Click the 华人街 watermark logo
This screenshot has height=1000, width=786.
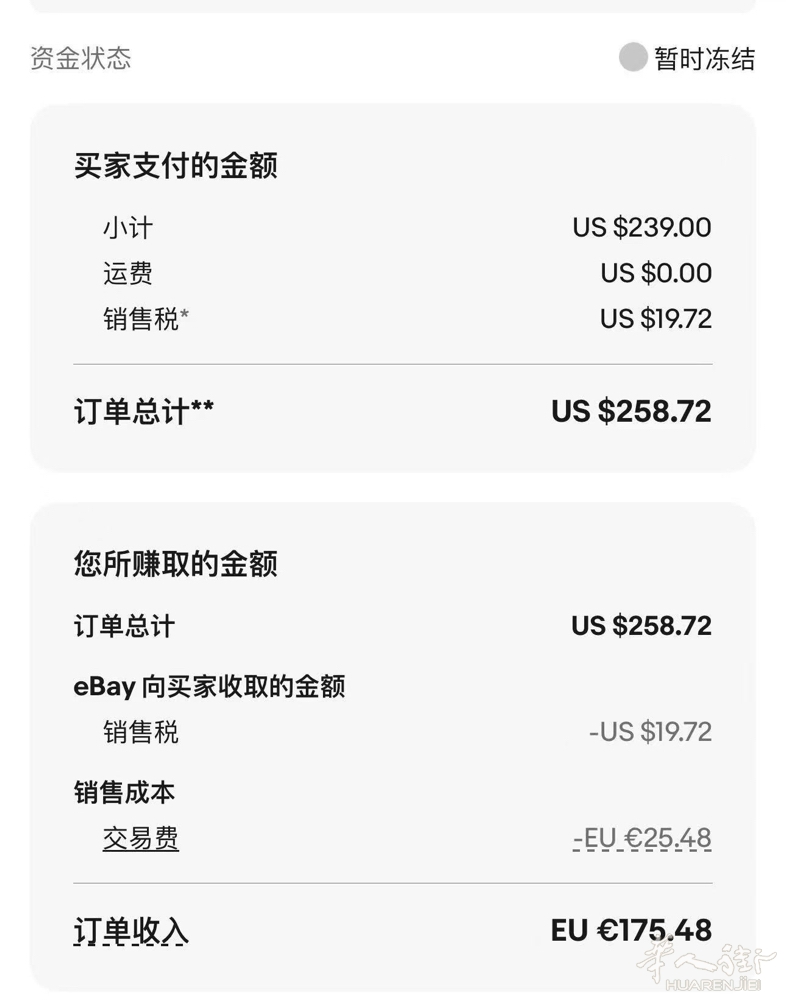coord(706,964)
